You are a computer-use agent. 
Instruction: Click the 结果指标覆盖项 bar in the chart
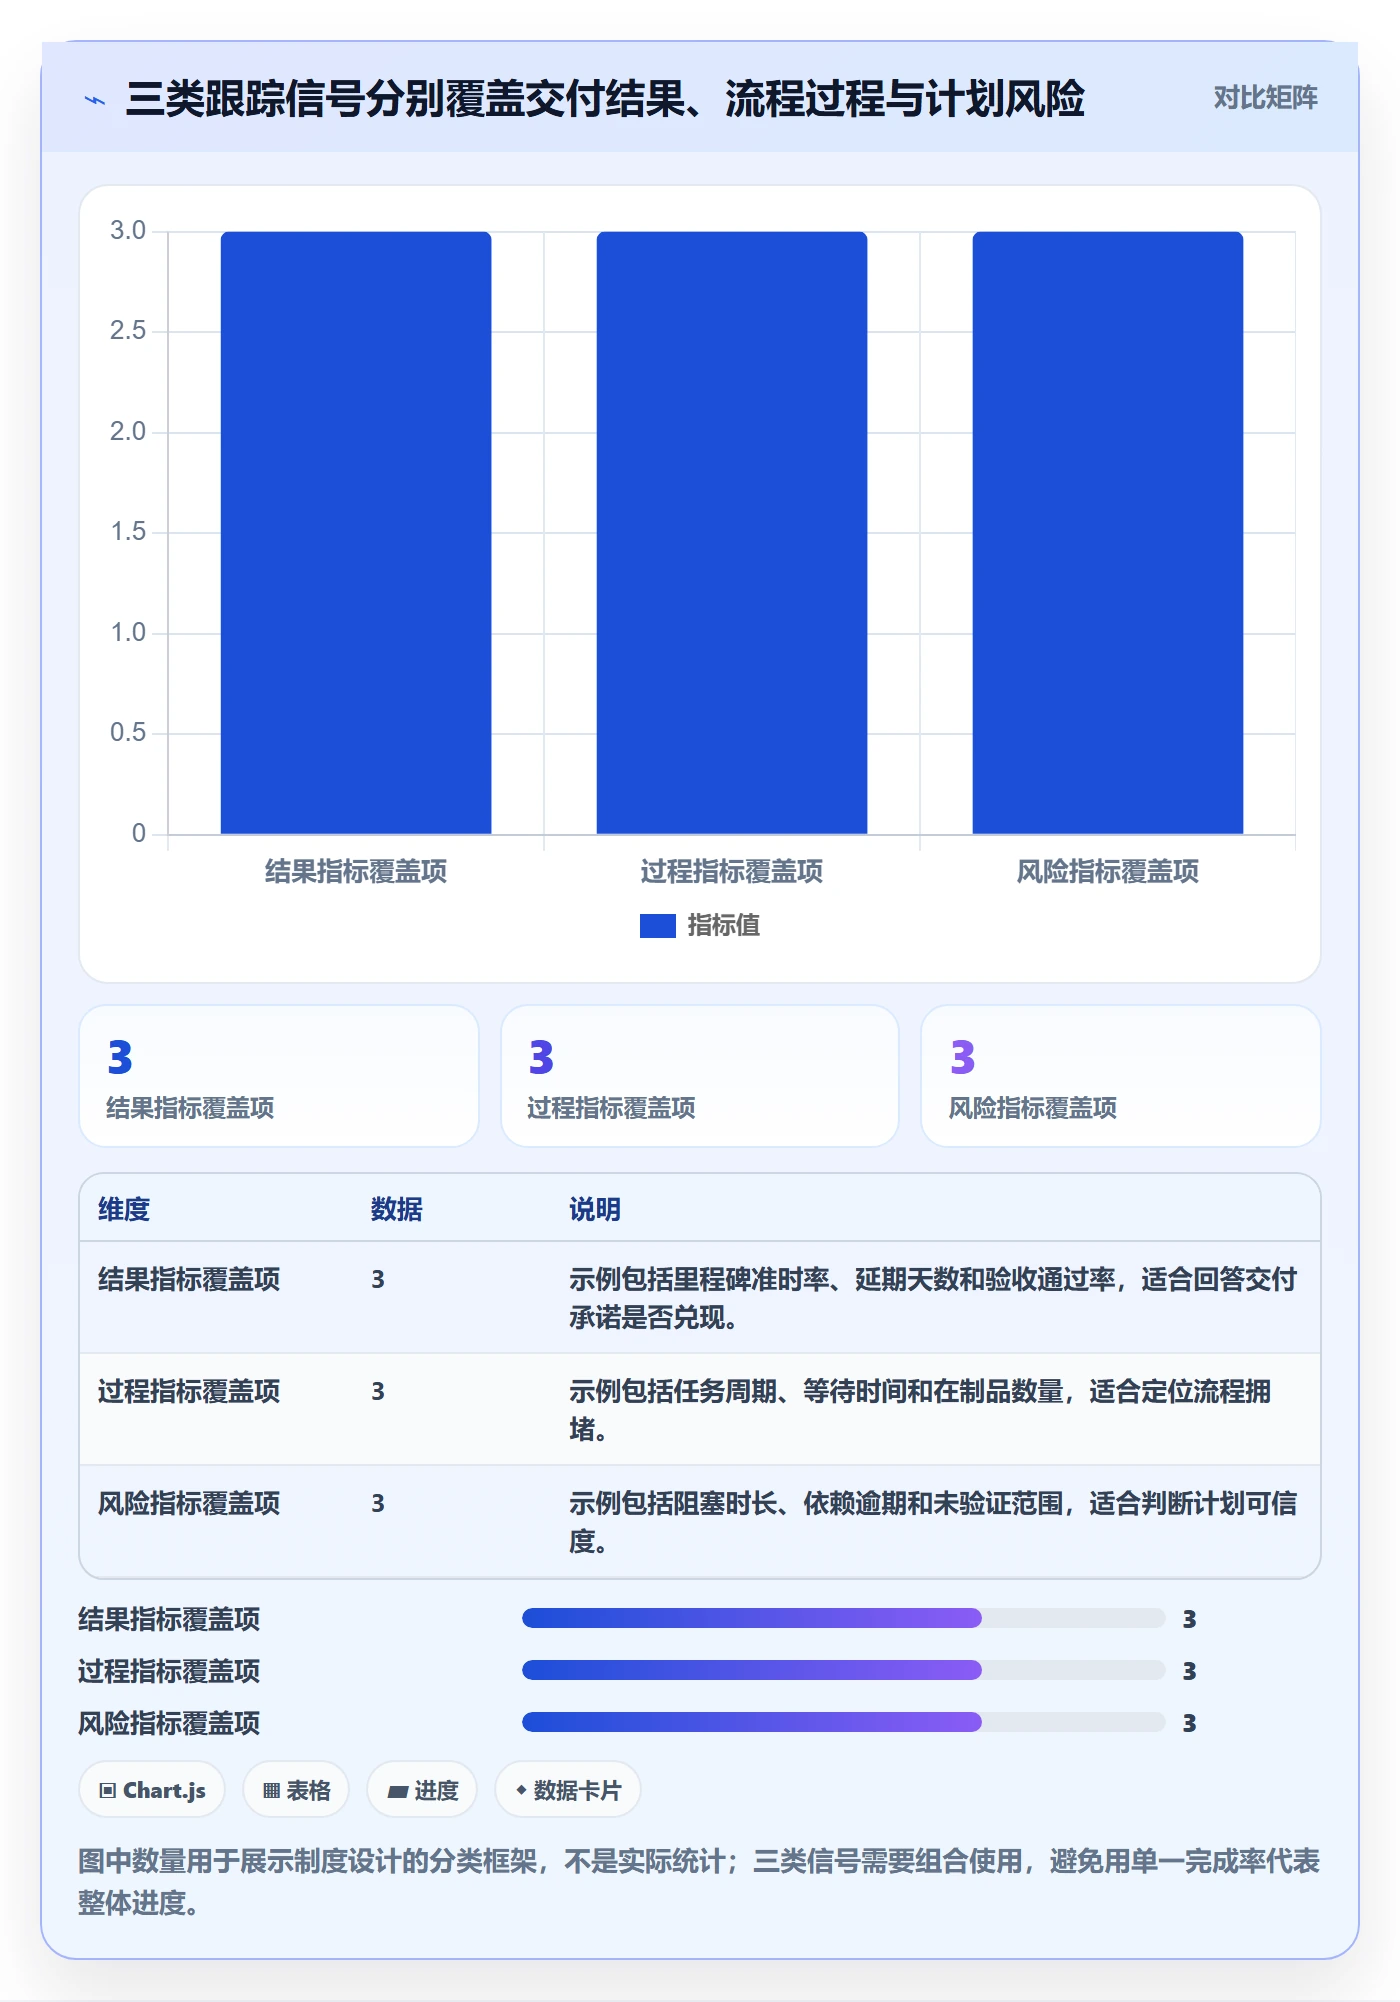click(x=356, y=533)
